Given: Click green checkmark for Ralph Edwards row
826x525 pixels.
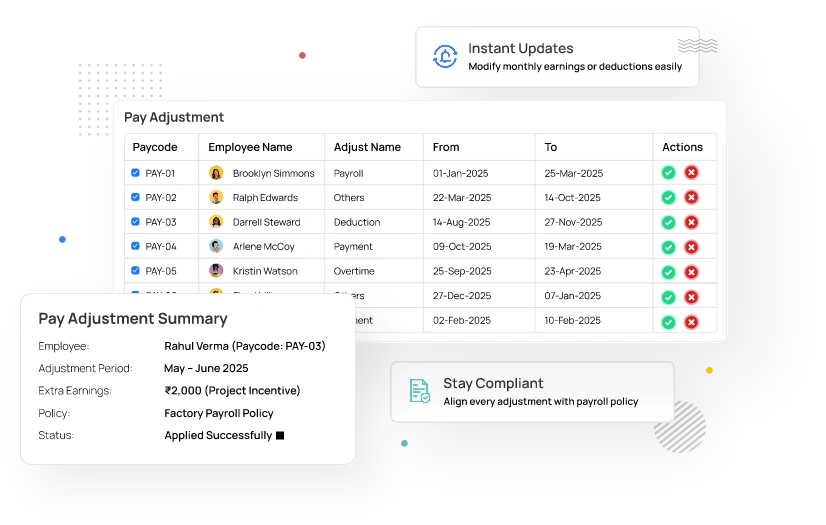Looking at the screenshot, I should tap(668, 198).
